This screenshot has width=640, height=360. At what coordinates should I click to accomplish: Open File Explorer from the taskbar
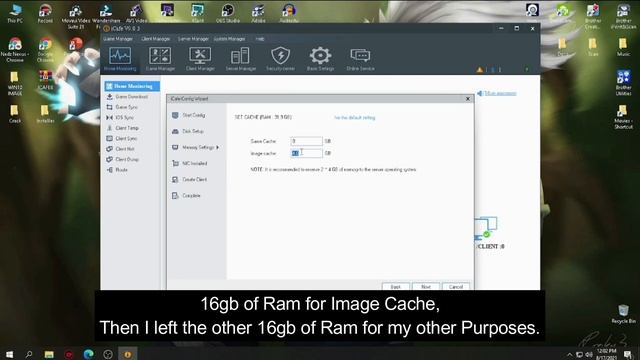point(49,354)
